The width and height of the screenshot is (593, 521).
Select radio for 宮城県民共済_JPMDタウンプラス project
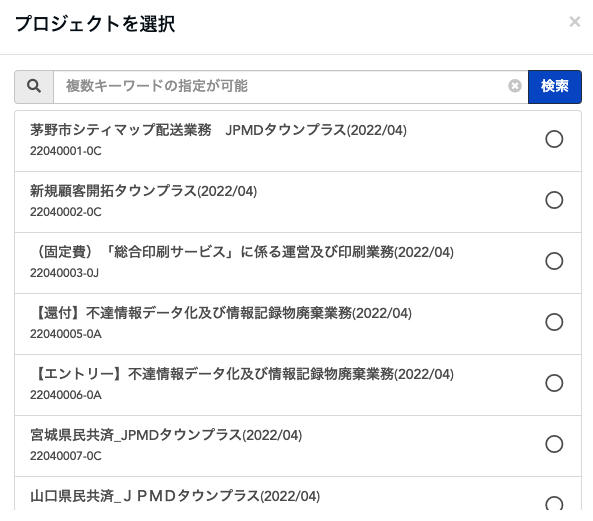point(554,444)
